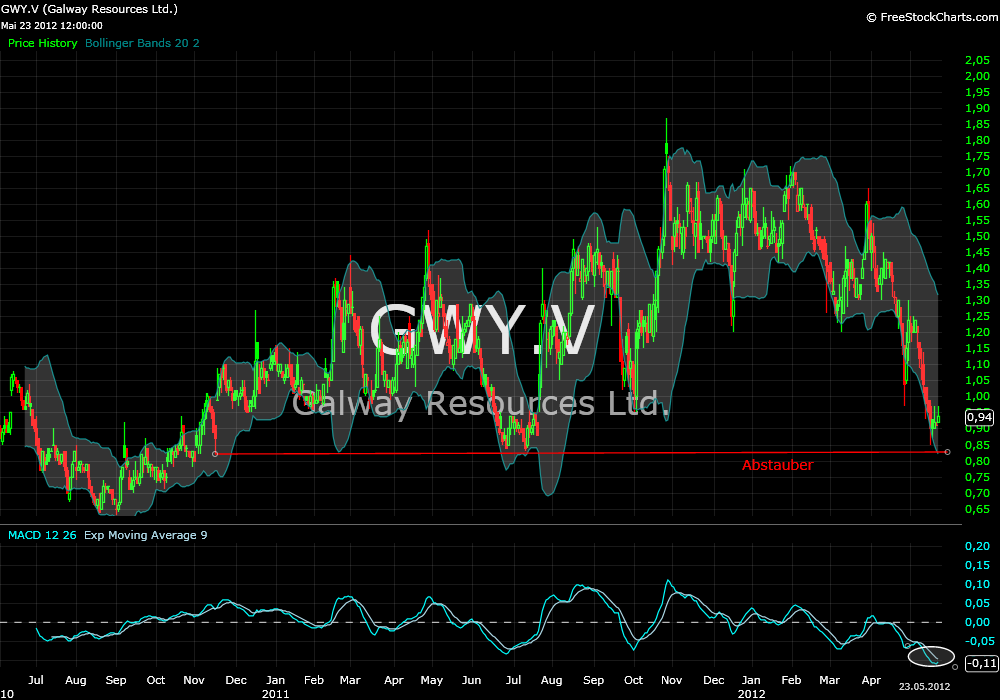
Task: Click the 0,65 price axis label
Action: coord(978,509)
